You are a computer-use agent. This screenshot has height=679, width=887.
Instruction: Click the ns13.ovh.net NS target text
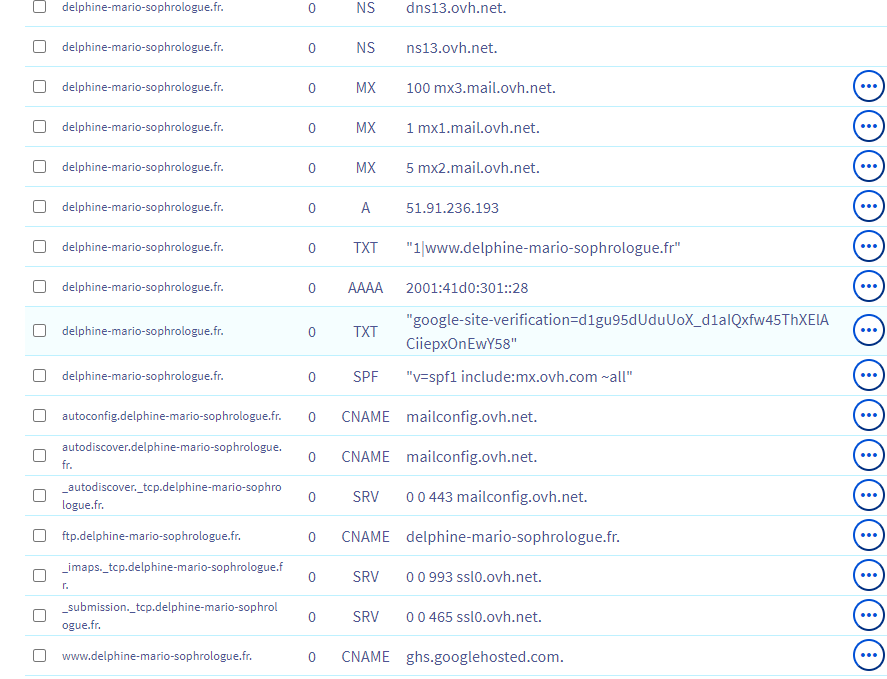[451, 47]
